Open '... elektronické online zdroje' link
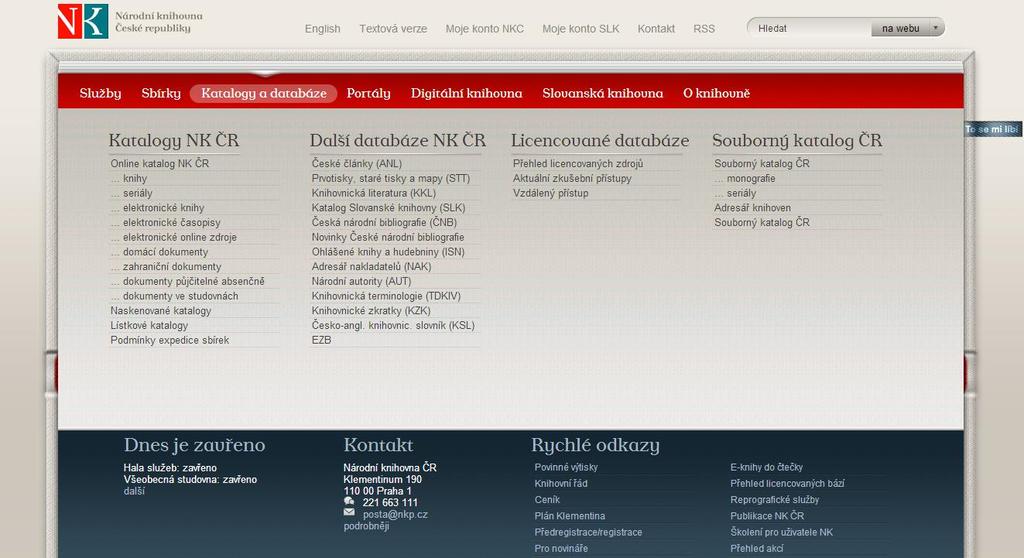The image size is (1024, 558). [x=174, y=237]
